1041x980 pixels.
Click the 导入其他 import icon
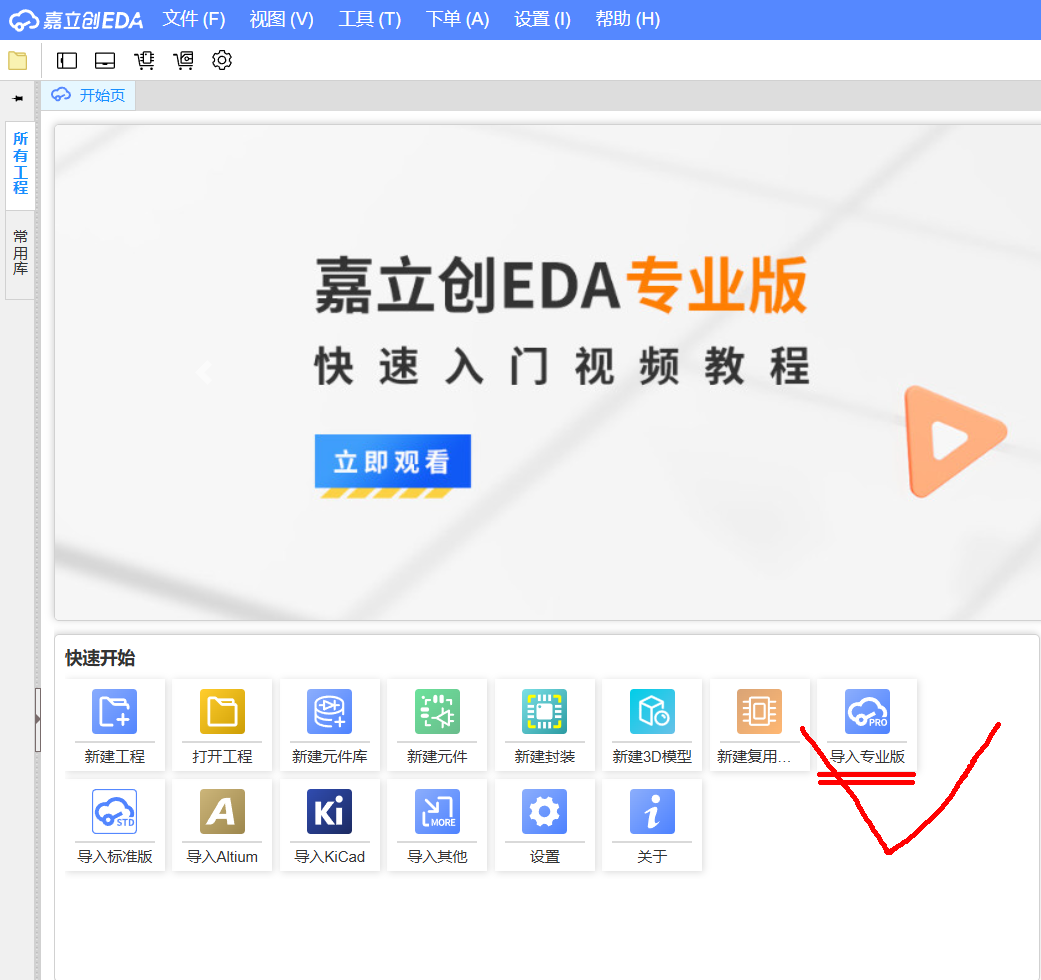[x=437, y=825]
